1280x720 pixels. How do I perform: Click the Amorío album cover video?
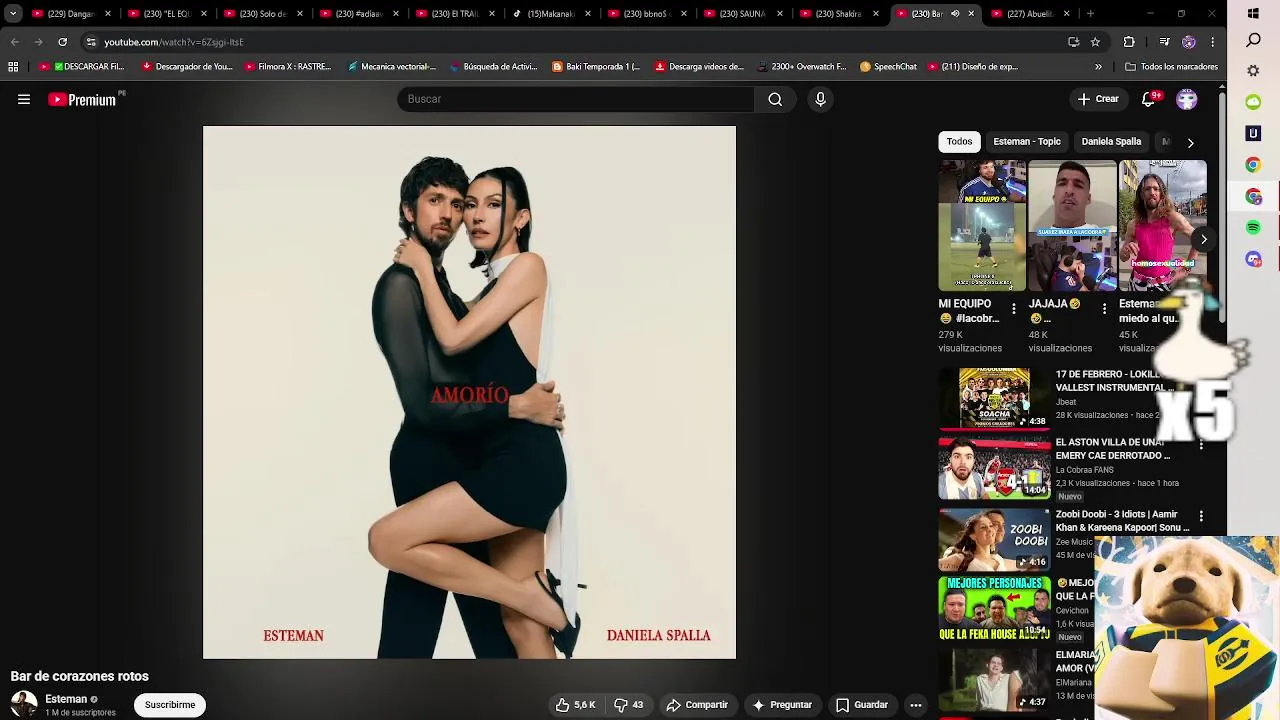click(x=469, y=392)
